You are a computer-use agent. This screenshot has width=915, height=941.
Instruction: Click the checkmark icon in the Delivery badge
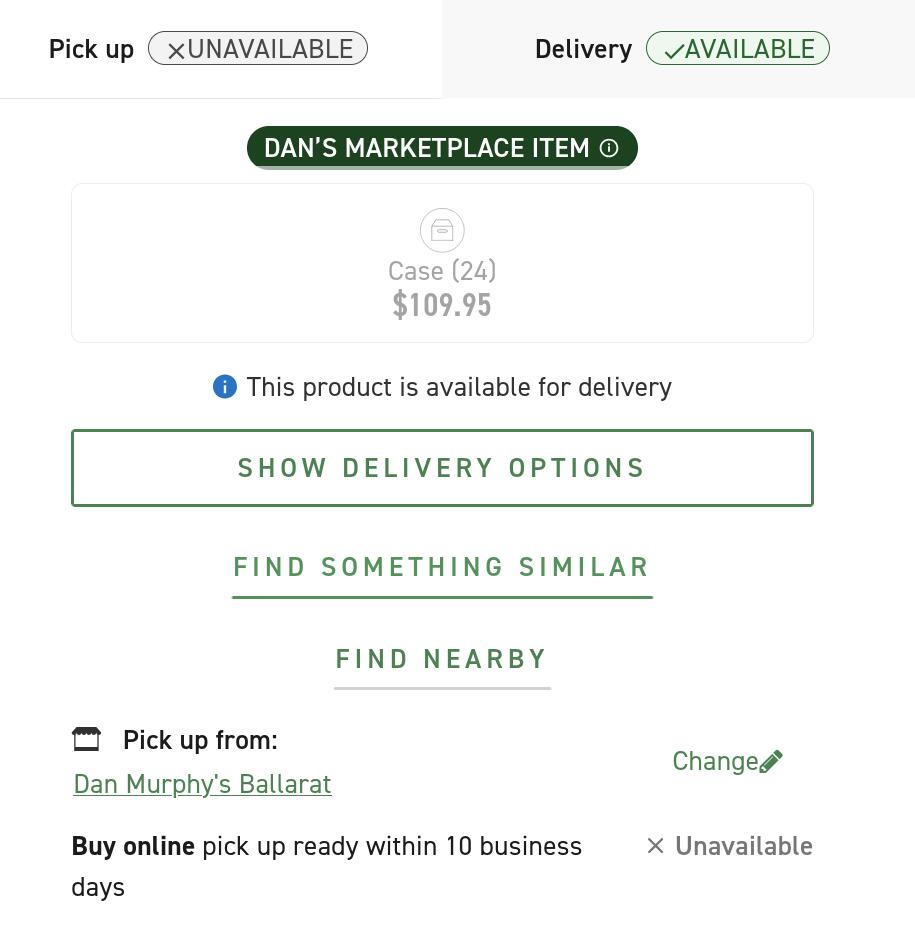click(674, 50)
